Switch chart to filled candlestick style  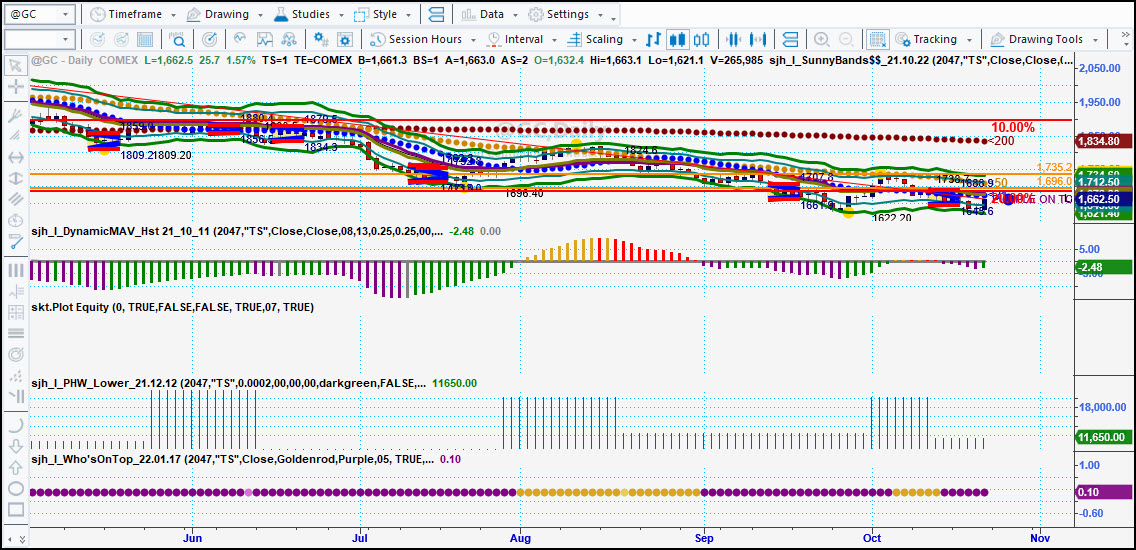tap(677, 39)
